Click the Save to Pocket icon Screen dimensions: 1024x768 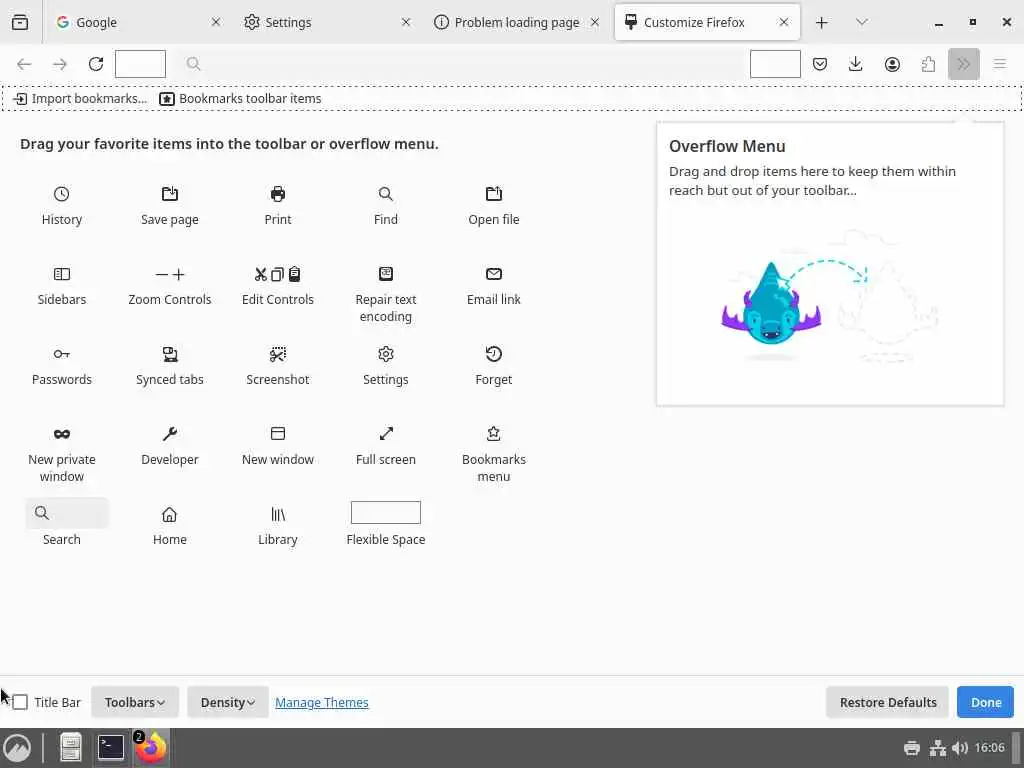(x=820, y=64)
